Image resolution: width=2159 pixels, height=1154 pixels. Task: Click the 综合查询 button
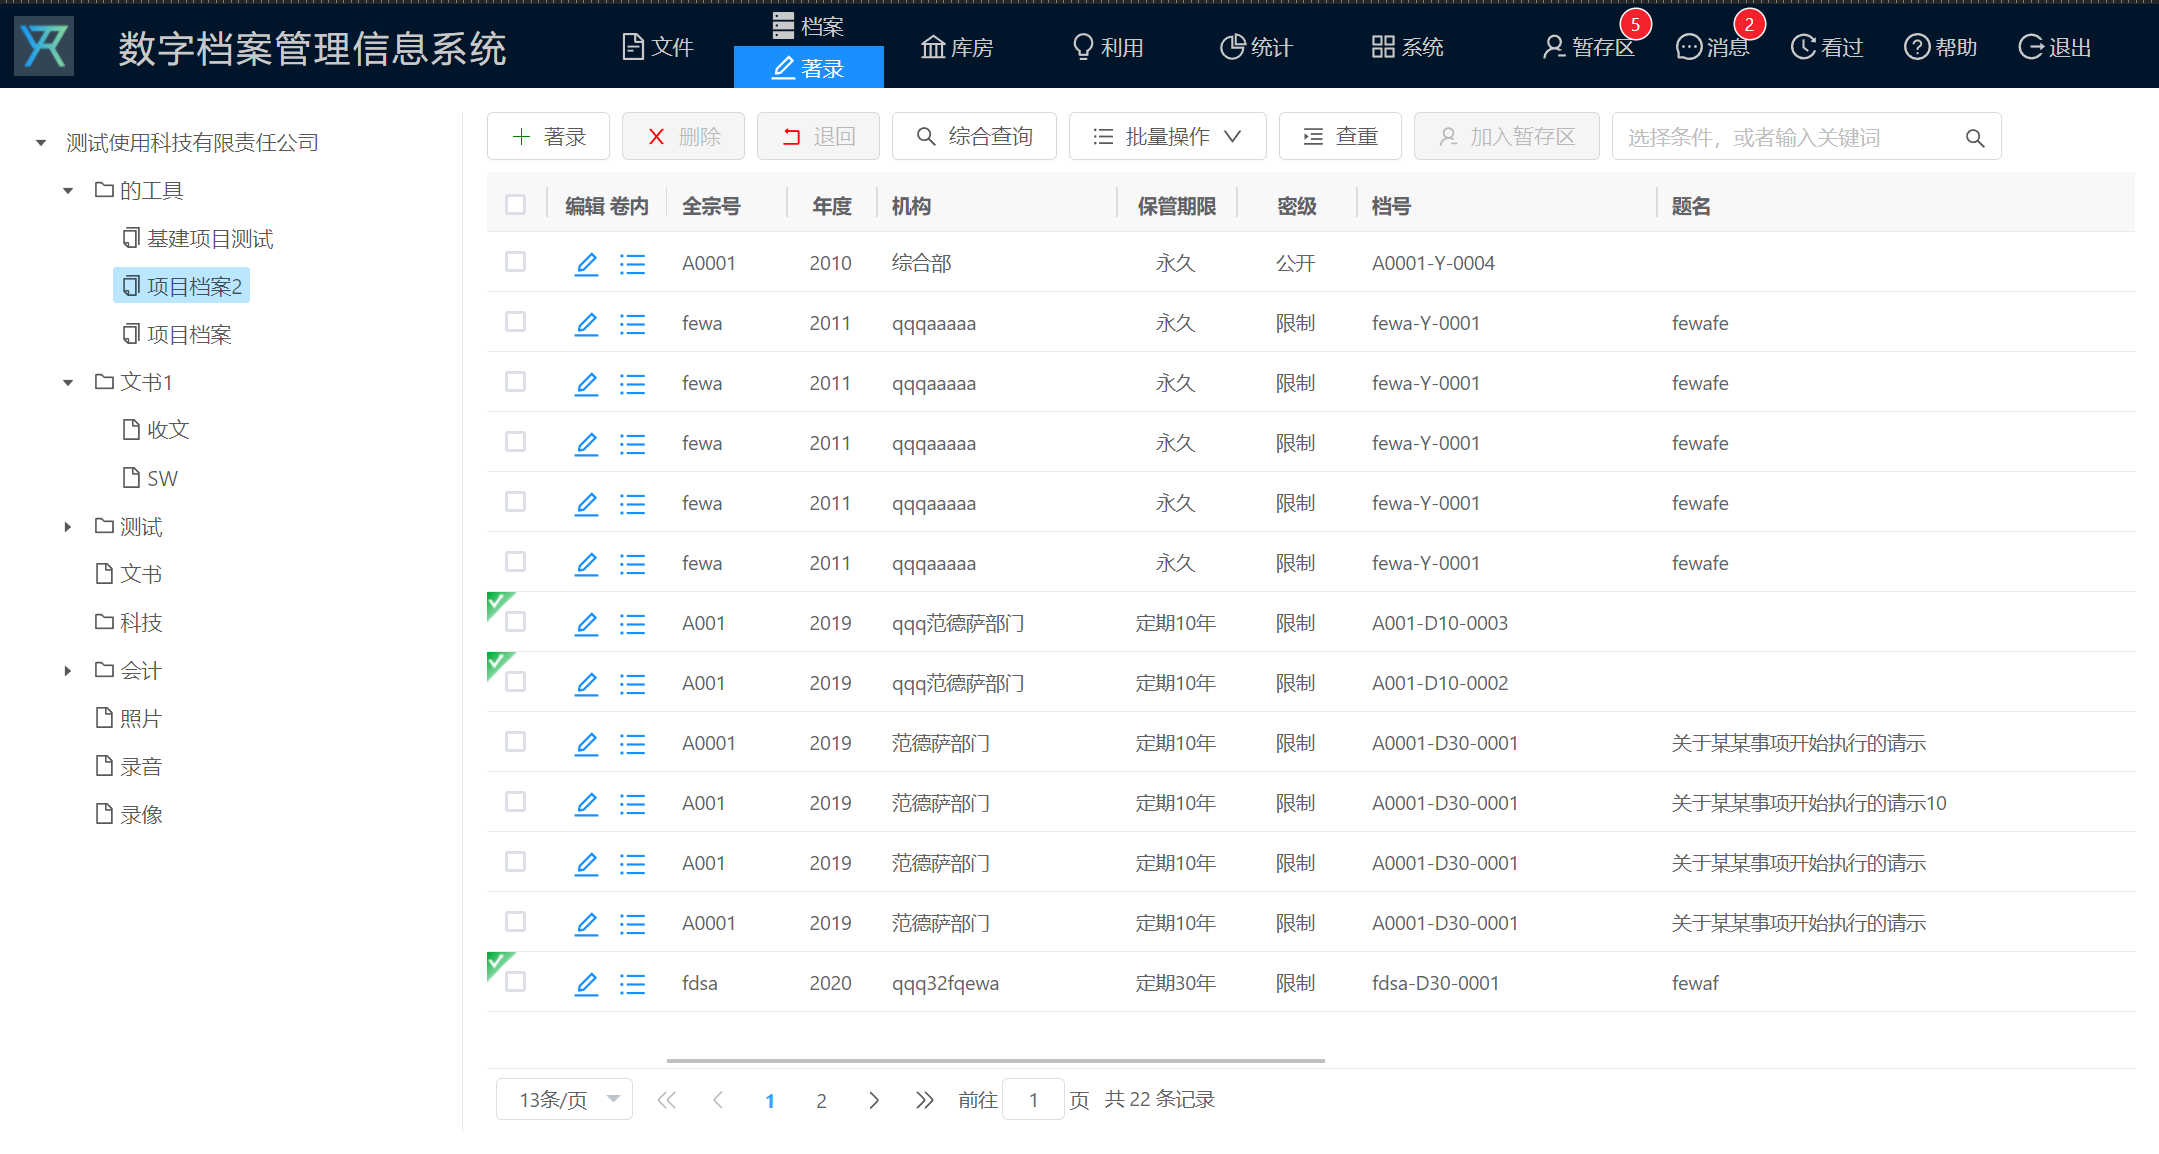[x=974, y=137]
